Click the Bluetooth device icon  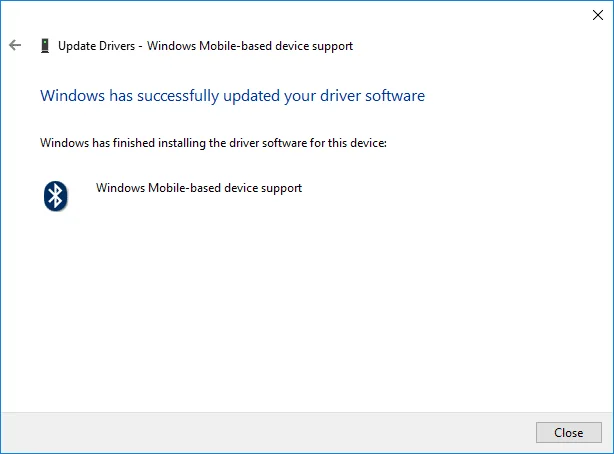tap(56, 196)
